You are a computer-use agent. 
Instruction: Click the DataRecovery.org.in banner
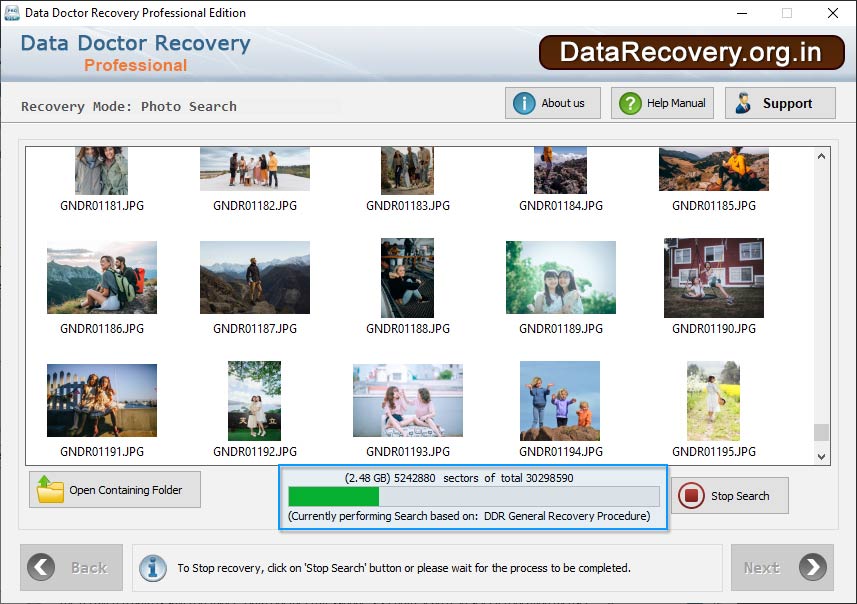[x=691, y=52]
